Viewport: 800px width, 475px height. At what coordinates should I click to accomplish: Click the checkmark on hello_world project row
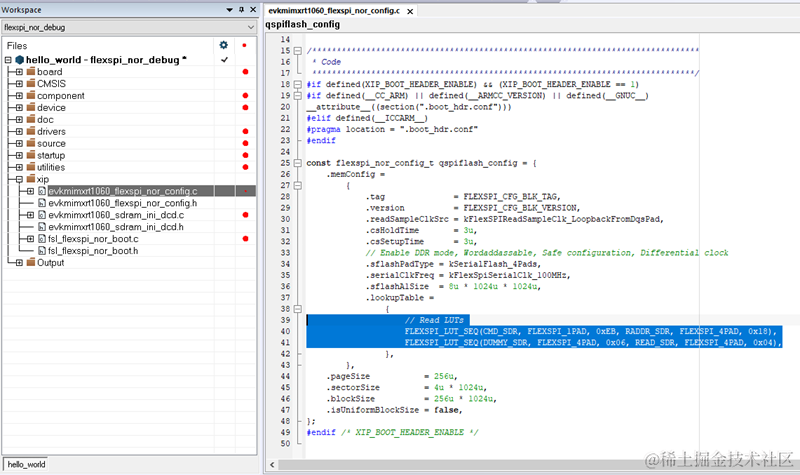coord(224,60)
